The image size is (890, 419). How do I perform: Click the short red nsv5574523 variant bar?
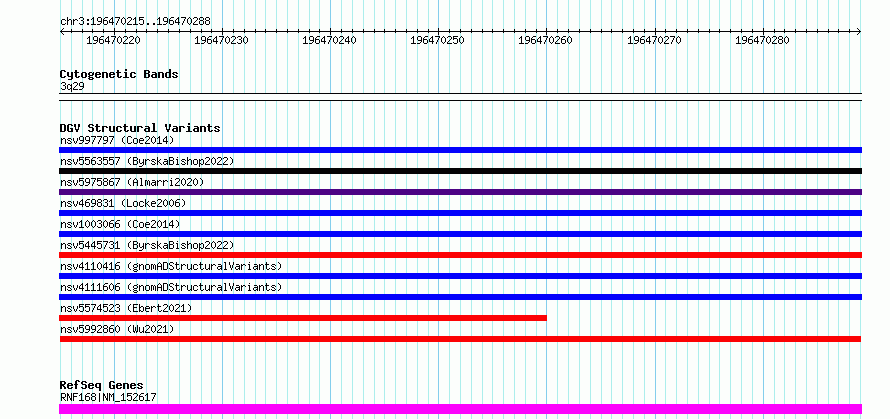[303, 318]
